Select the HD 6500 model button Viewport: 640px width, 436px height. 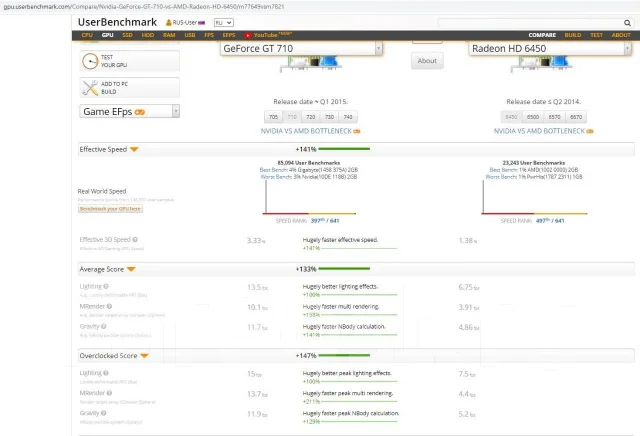pos(533,117)
